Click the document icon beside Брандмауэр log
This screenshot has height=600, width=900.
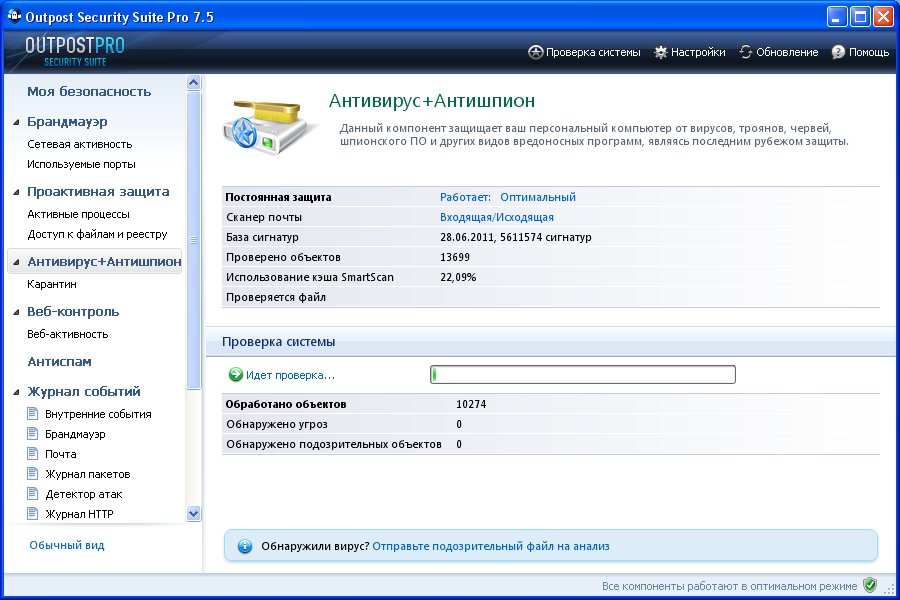point(33,433)
